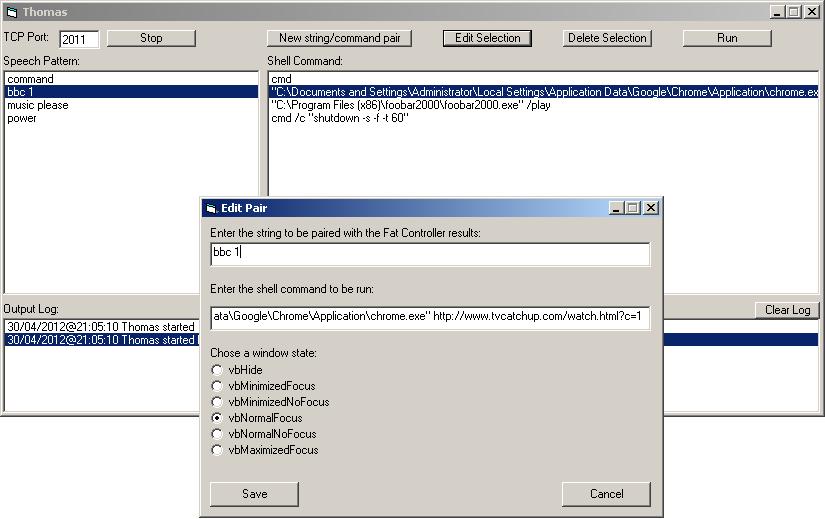Viewport: 825px width, 519px height.
Task: Select the chrome.exe shell command row
Action: click(x=544, y=92)
